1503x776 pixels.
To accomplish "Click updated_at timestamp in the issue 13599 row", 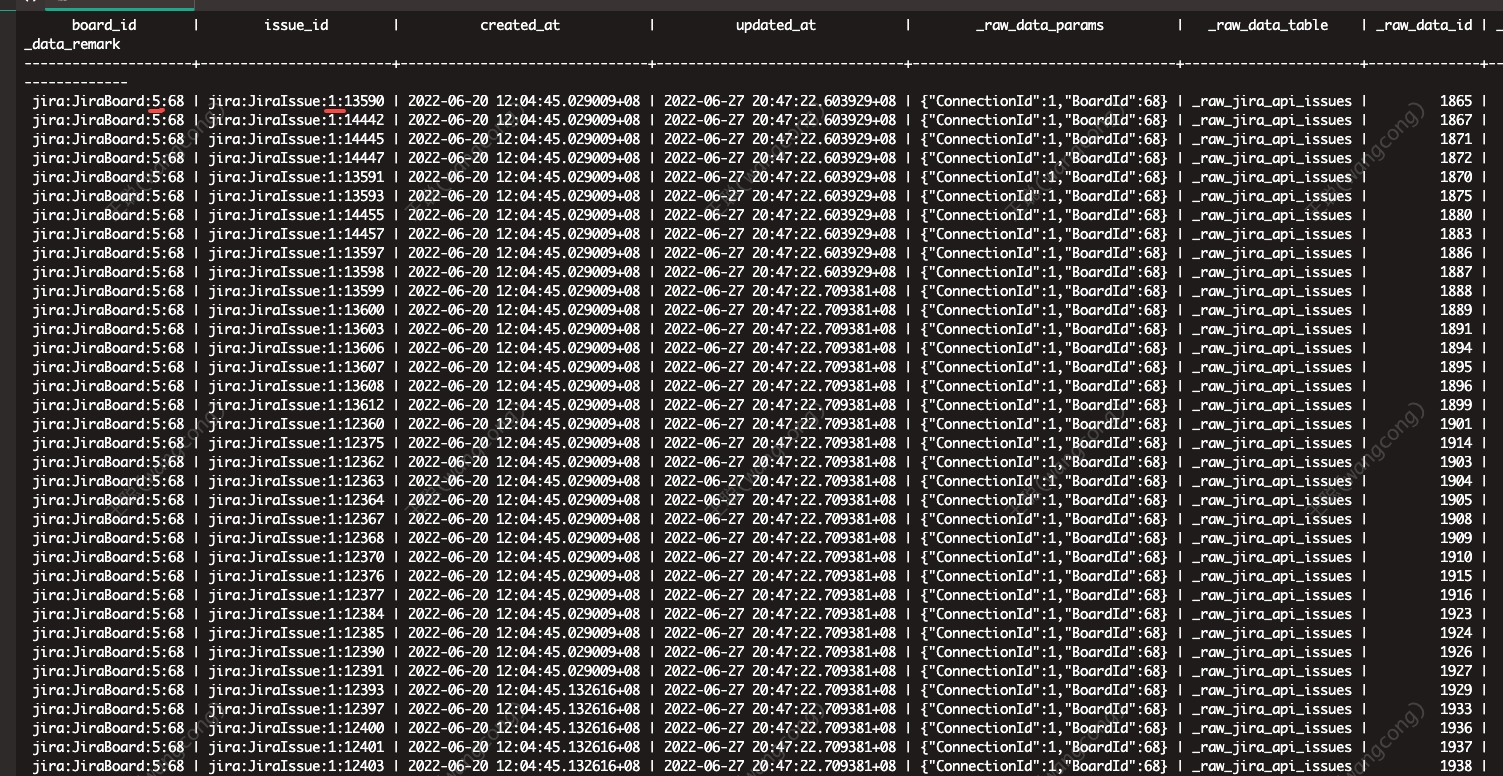I will (x=780, y=291).
